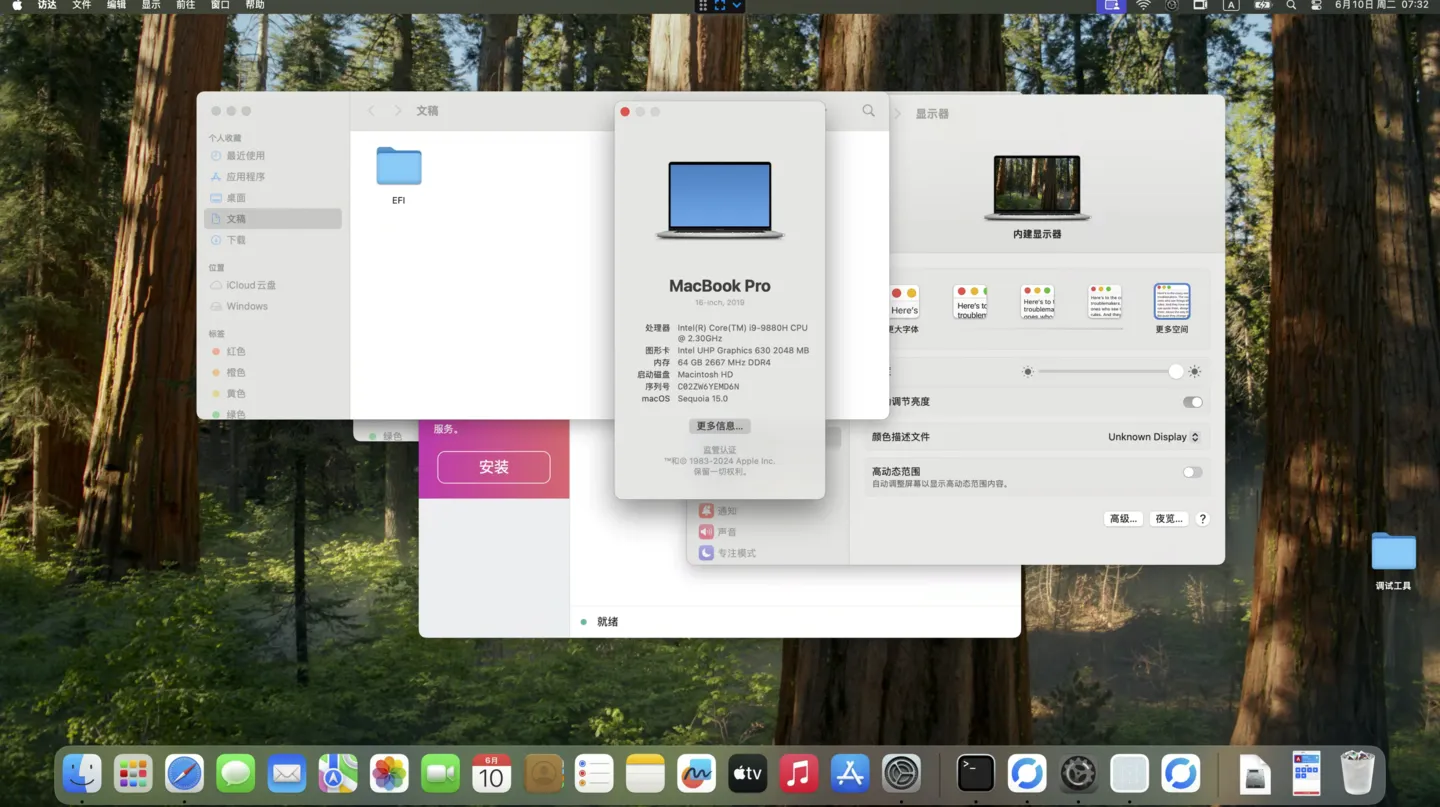
Task: Open the 前往 menu in the menu bar
Action: click(185, 5)
